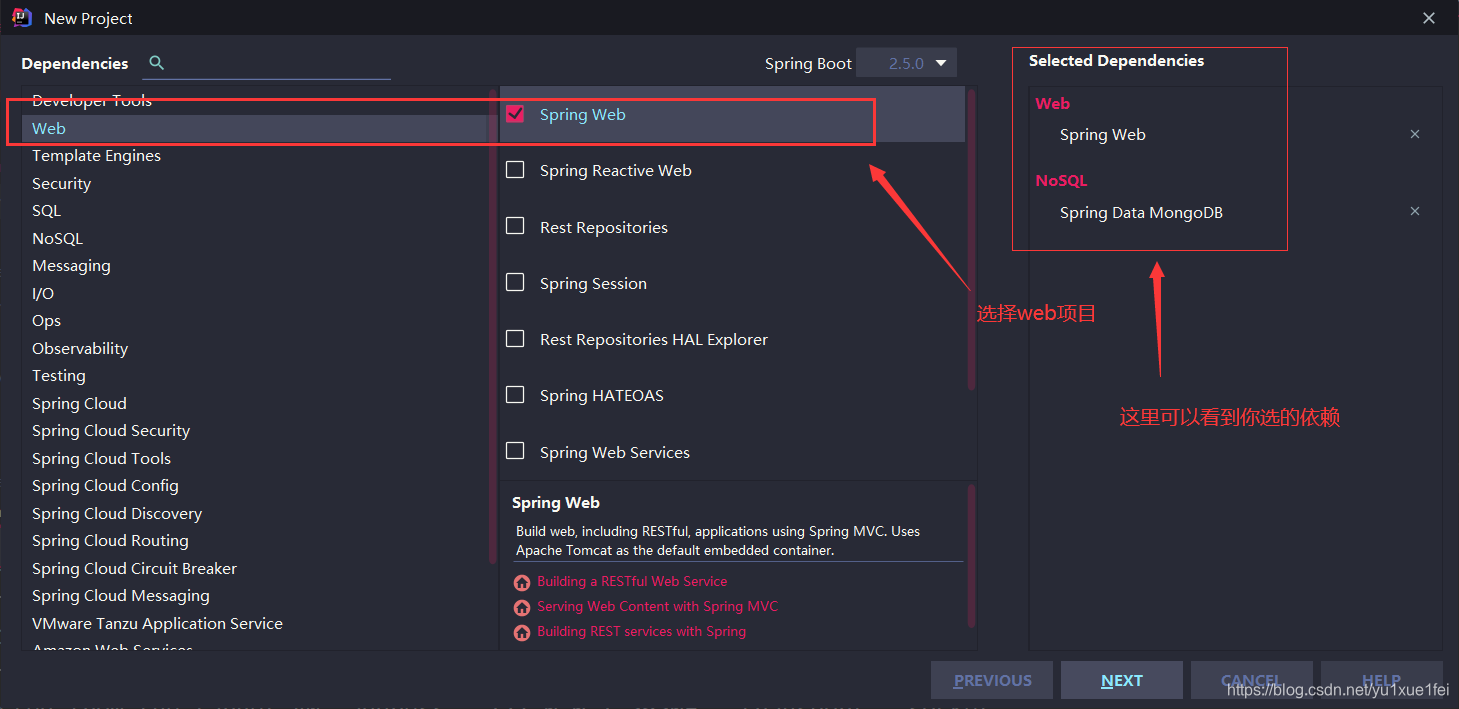Open the Spring Boot version dropdown
The image size is (1459, 709).
coord(907,63)
